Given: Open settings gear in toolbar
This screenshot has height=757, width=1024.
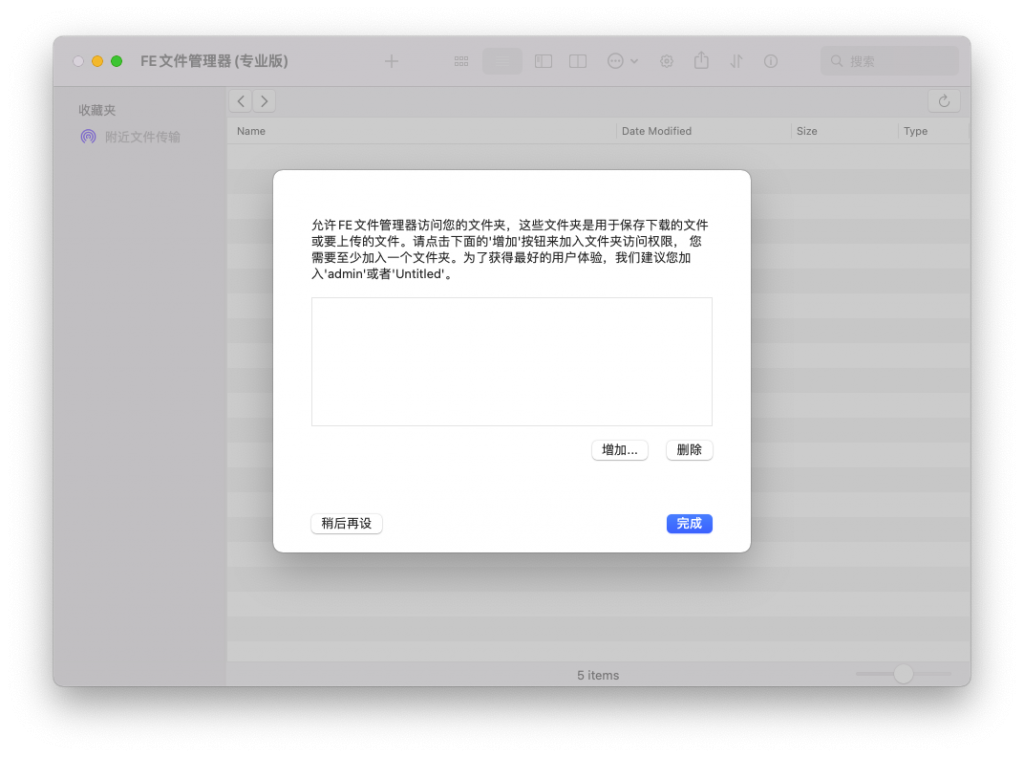Looking at the screenshot, I should point(666,61).
